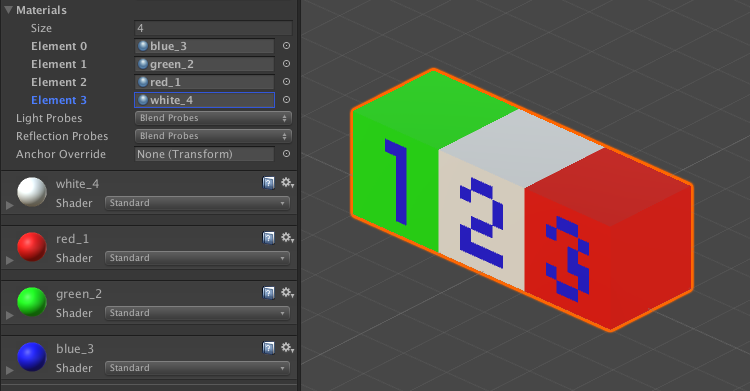The image size is (750, 391).
Task: Click the green_2 material name header
Action: click(78, 294)
